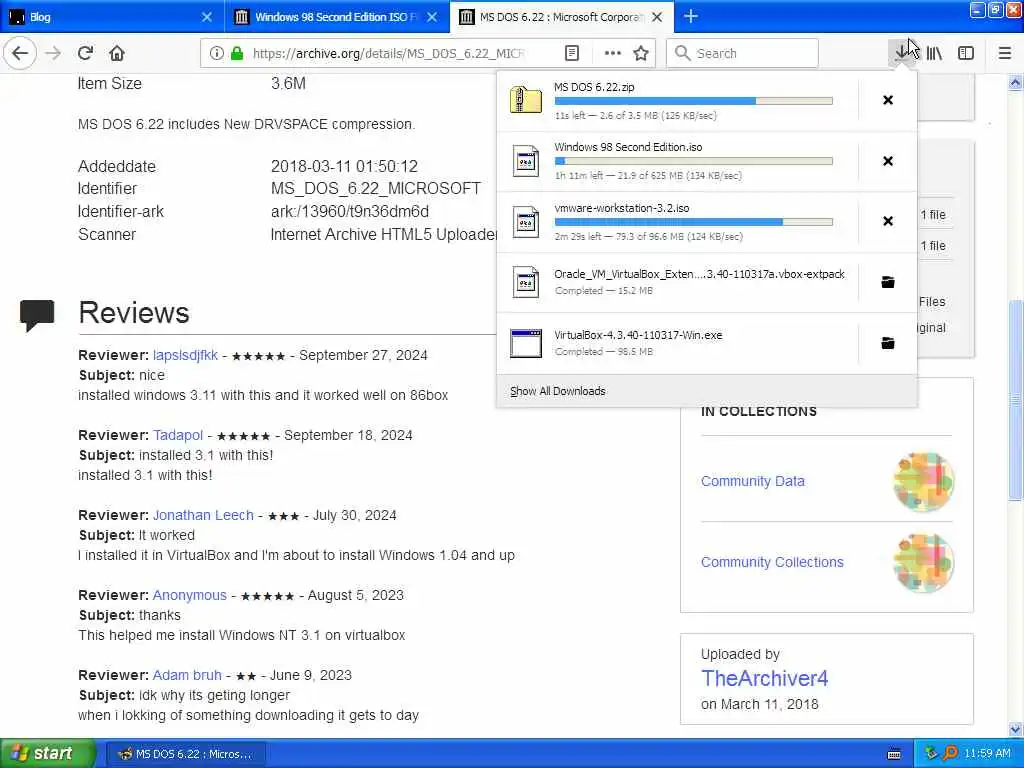This screenshot has width=1024, height=768.
Task: Click the identifier text MS_DOS_6.22_MICROSOFT
Action: 376,189
